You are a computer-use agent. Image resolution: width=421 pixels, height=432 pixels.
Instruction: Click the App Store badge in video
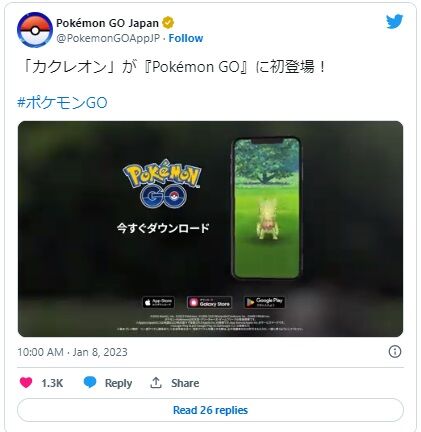[158, 302]
